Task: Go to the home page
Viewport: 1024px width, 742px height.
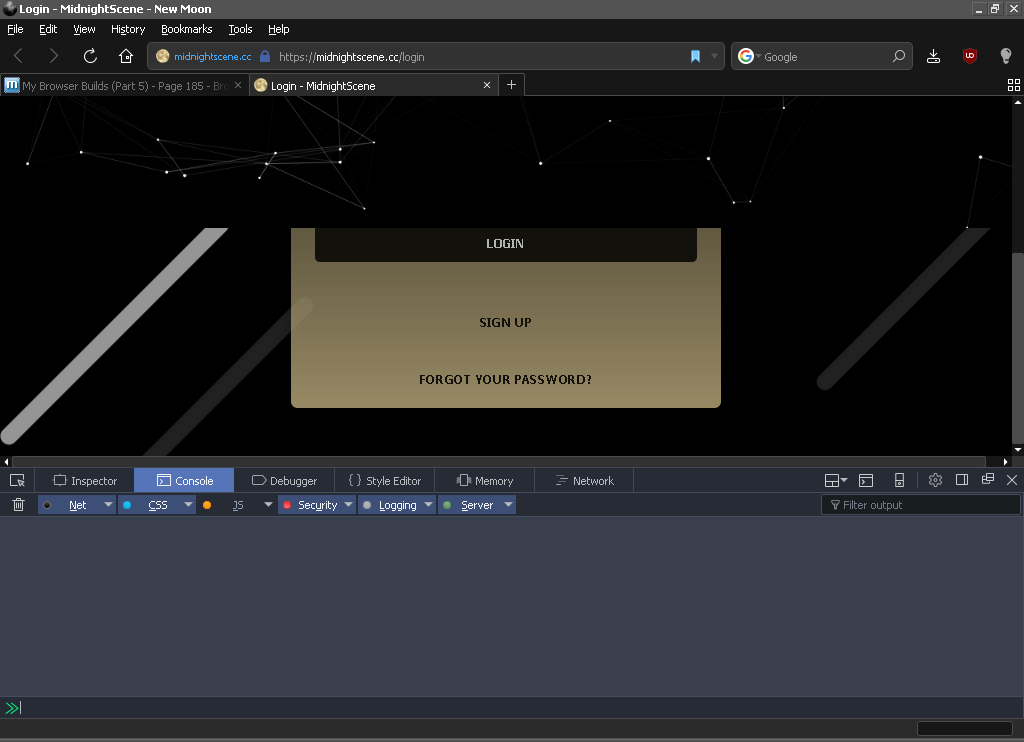Action: (x=126, y=56)
